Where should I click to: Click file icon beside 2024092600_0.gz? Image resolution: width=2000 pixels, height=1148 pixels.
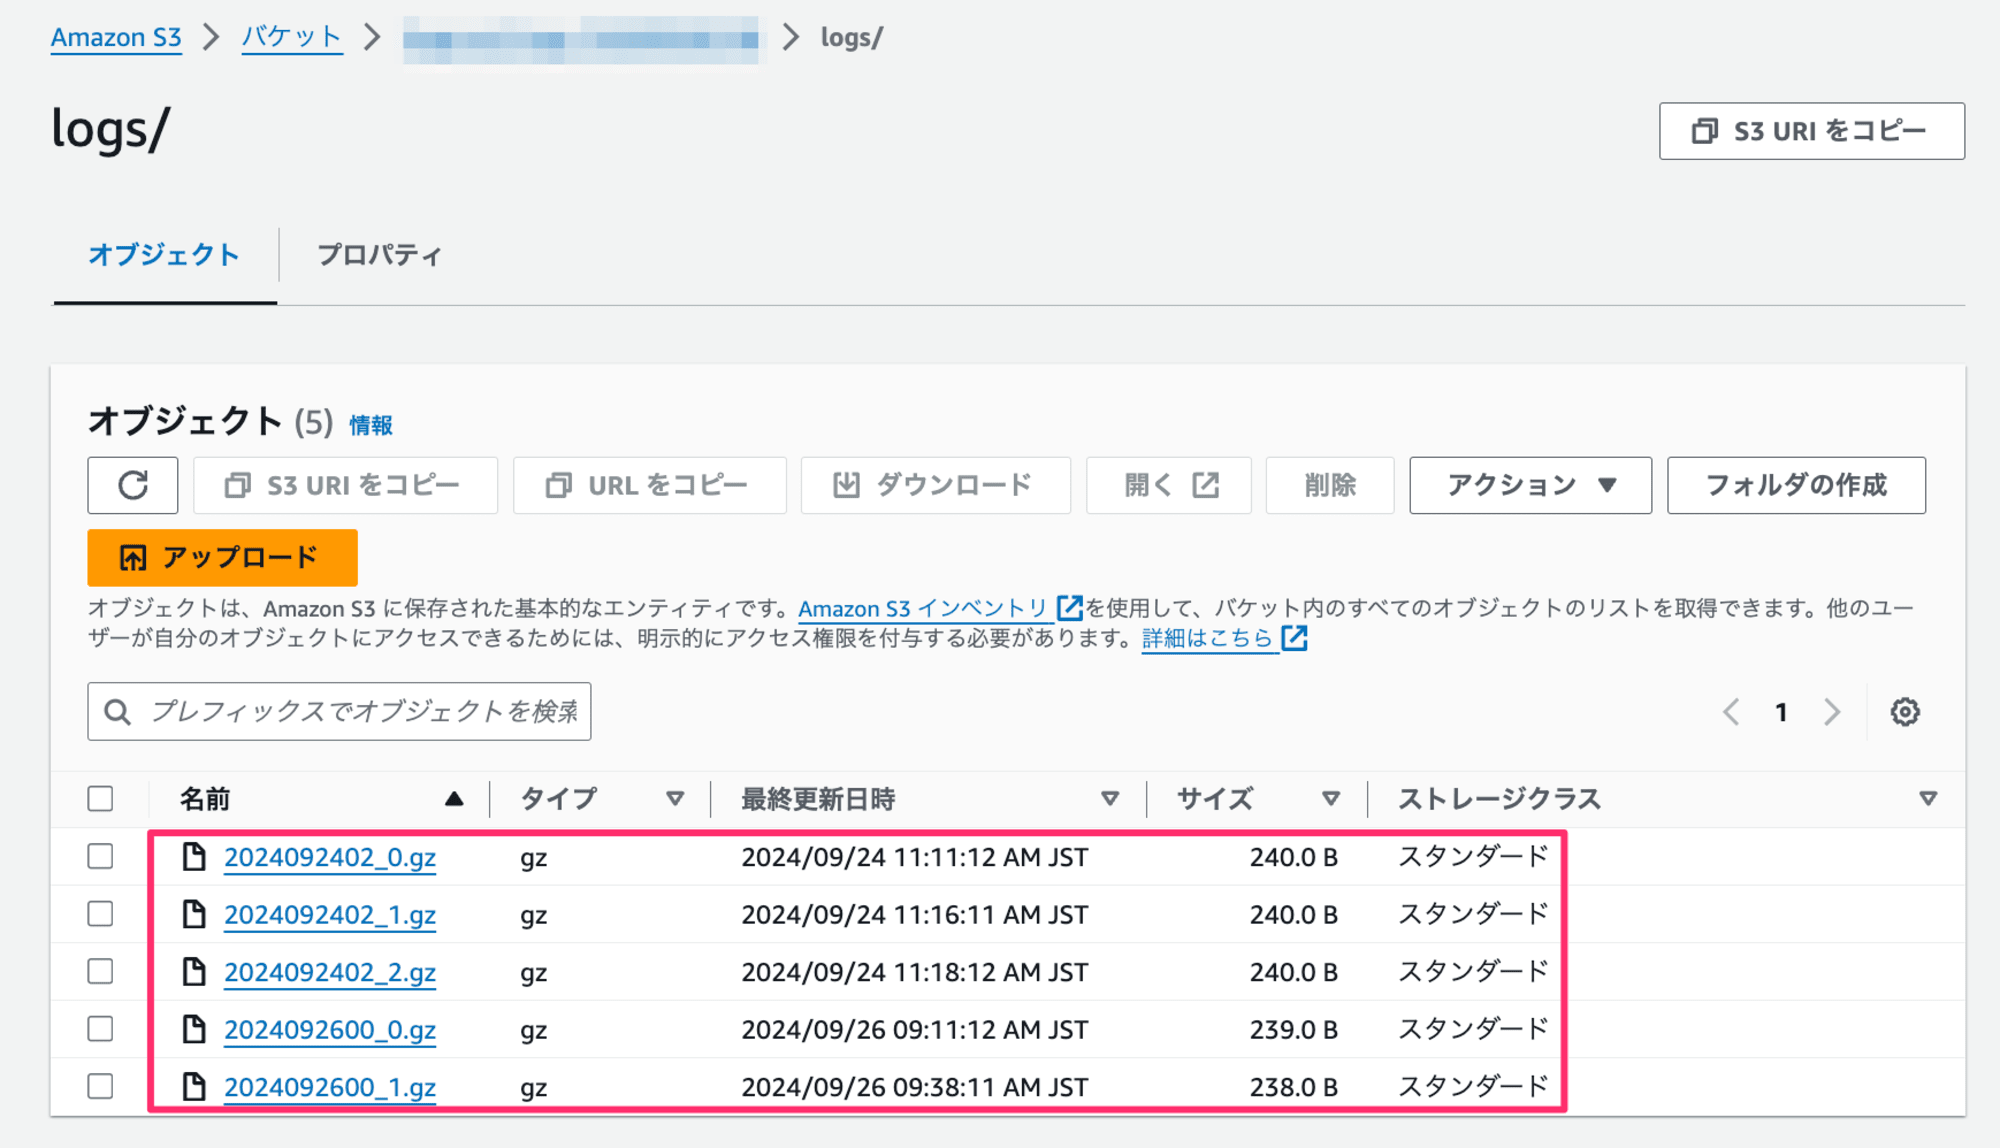click(x=194, y=1029)
